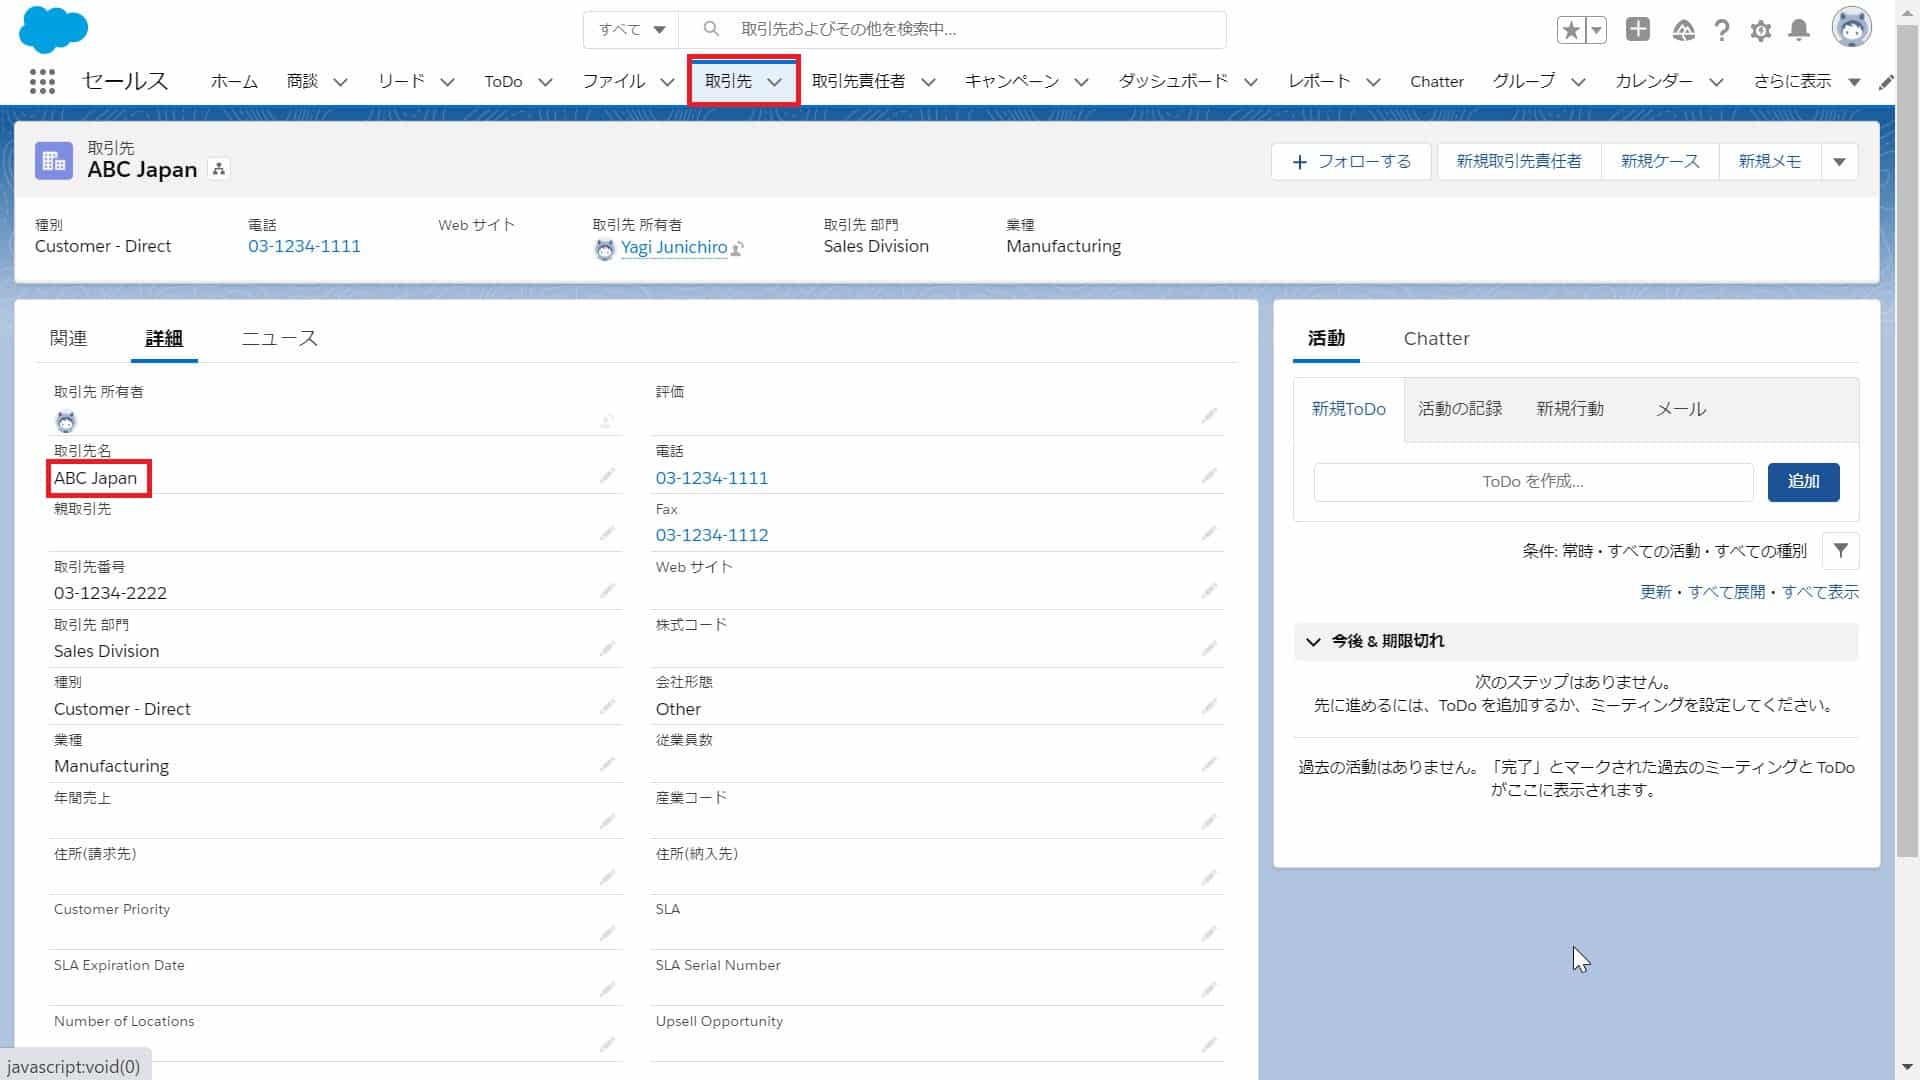Switch to the Chatter activity tab
The height and width of the screenshot is (1080, 1920).
click(1436, 338)
